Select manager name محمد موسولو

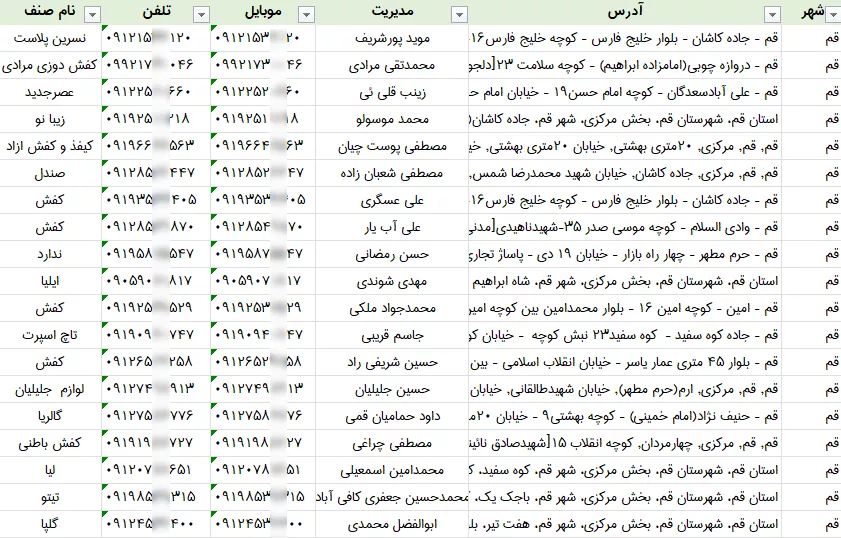pyautogui.click(x=392, y=119)
